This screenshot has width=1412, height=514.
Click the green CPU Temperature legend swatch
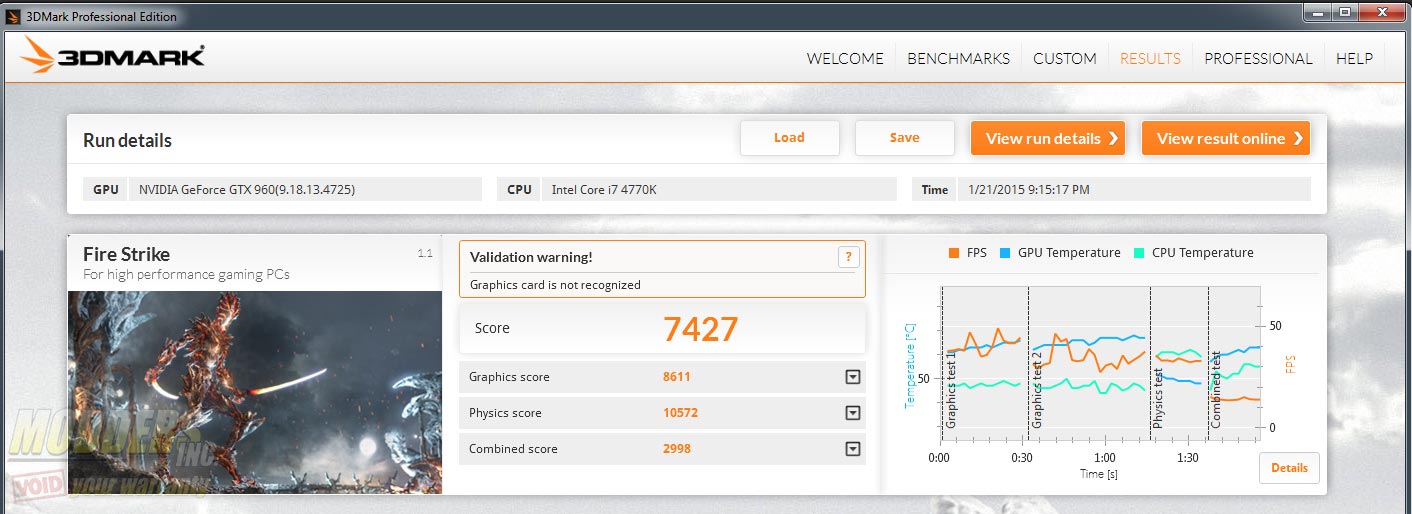coord(1138,253)
